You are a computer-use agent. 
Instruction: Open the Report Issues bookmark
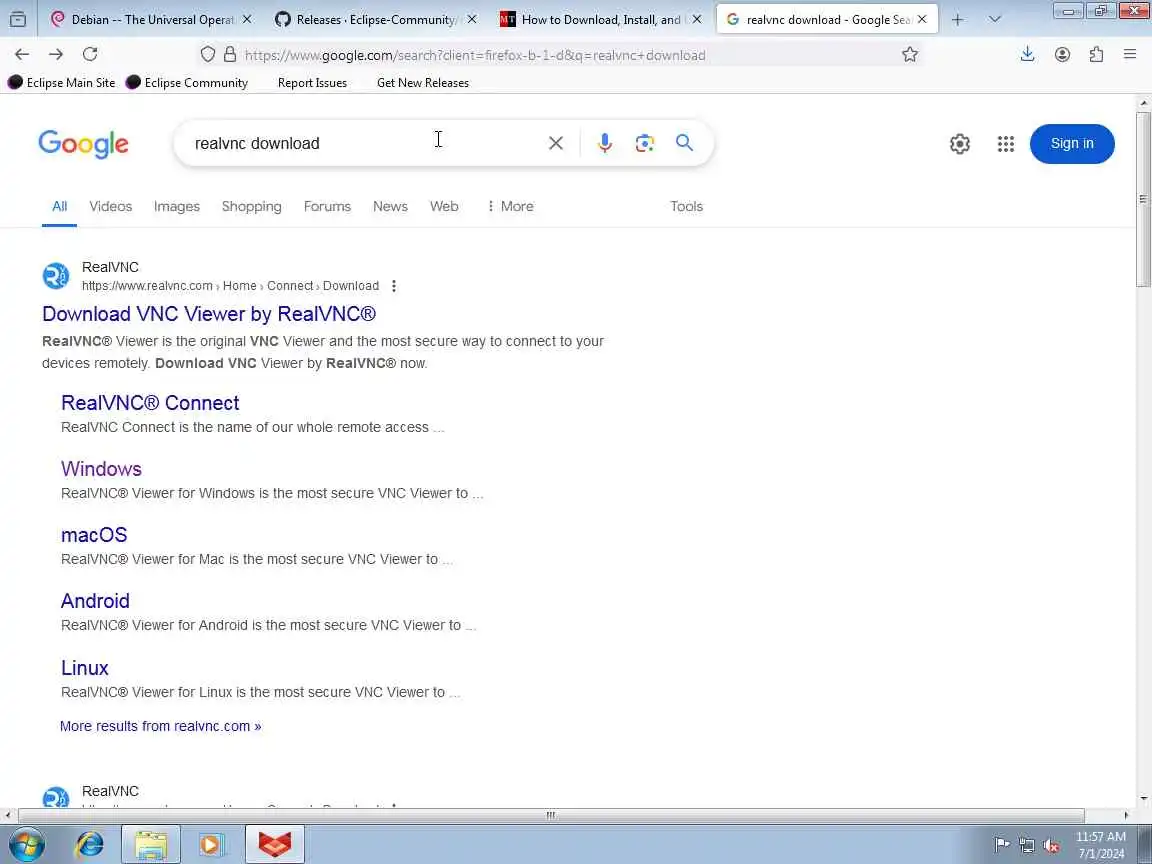coord(312,83)
